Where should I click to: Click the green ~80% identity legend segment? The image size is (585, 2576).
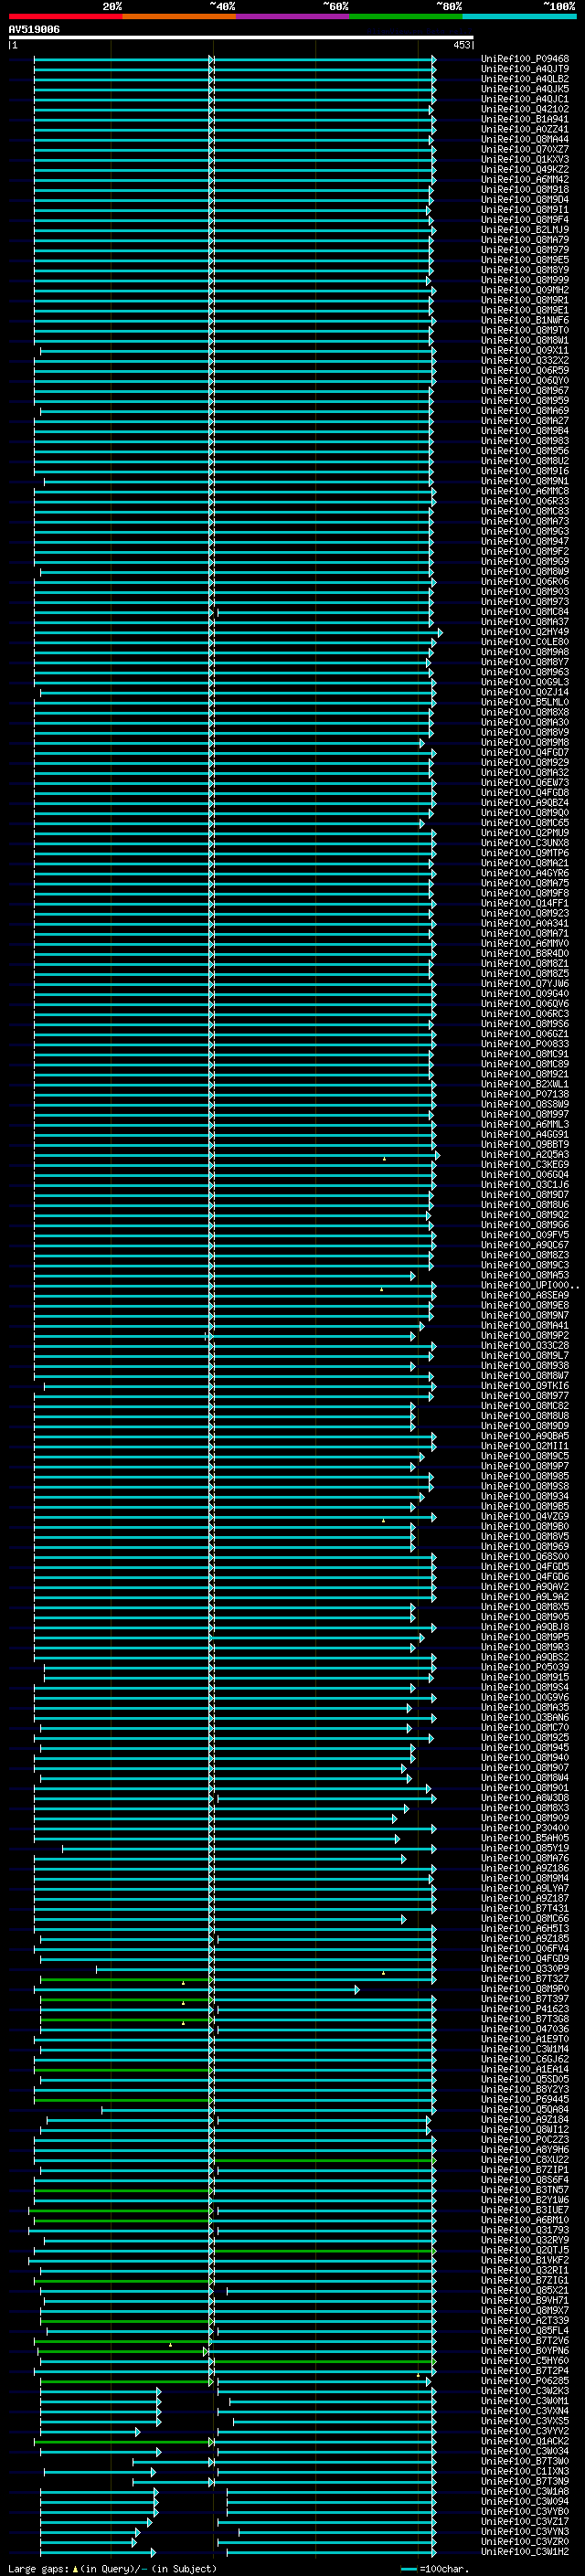pyautogui.click(x=406, y=16)
